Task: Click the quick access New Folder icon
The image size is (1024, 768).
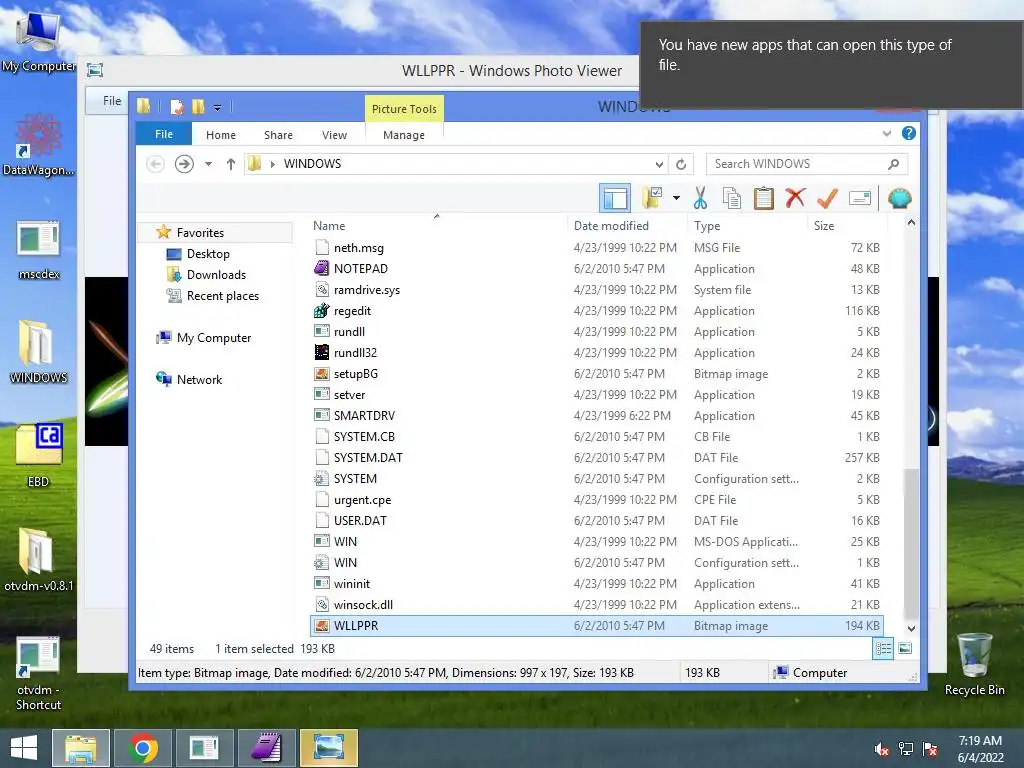Action: (x=198, y=106)
